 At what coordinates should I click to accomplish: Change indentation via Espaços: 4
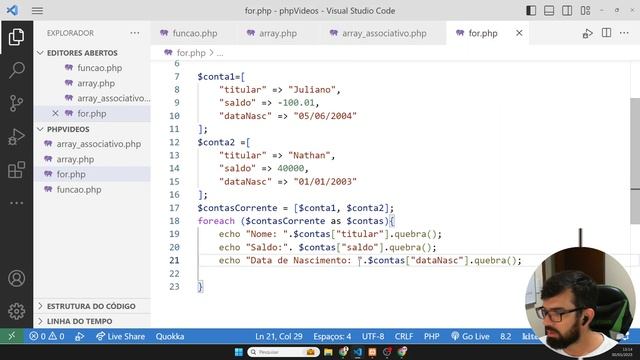(x=332, y=336)
